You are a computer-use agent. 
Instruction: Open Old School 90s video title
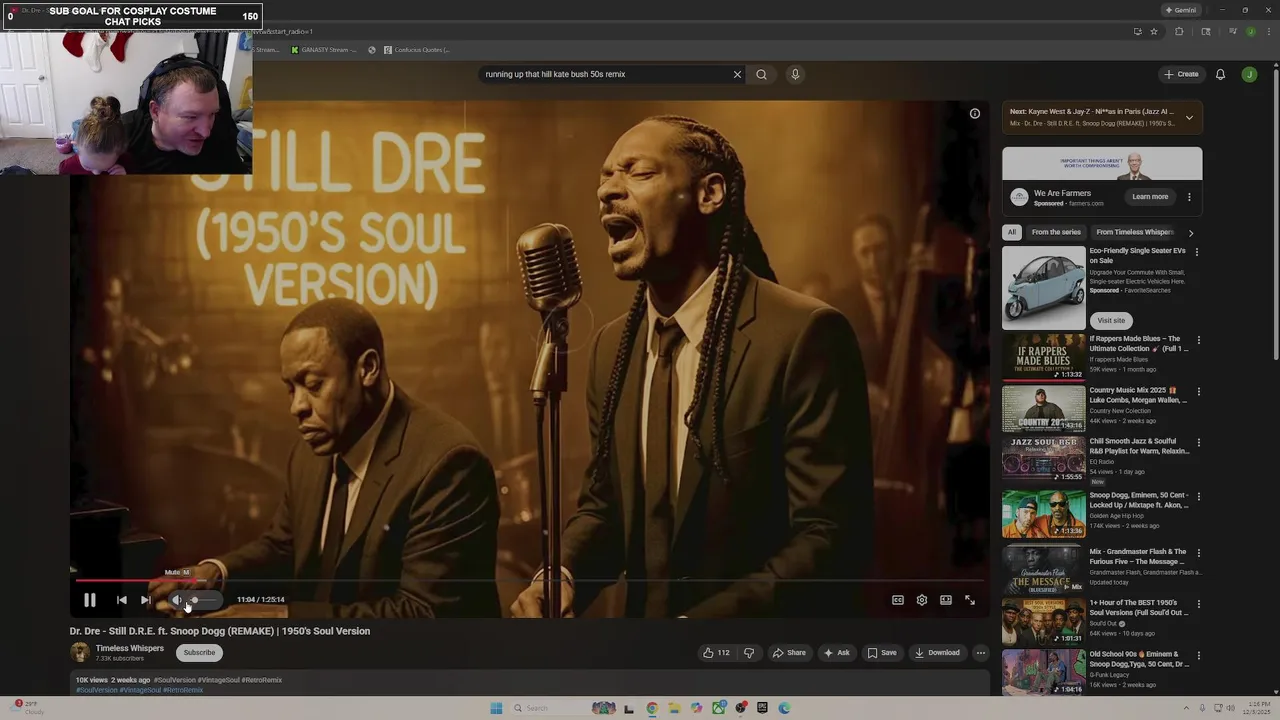[x=1138, y=659]
